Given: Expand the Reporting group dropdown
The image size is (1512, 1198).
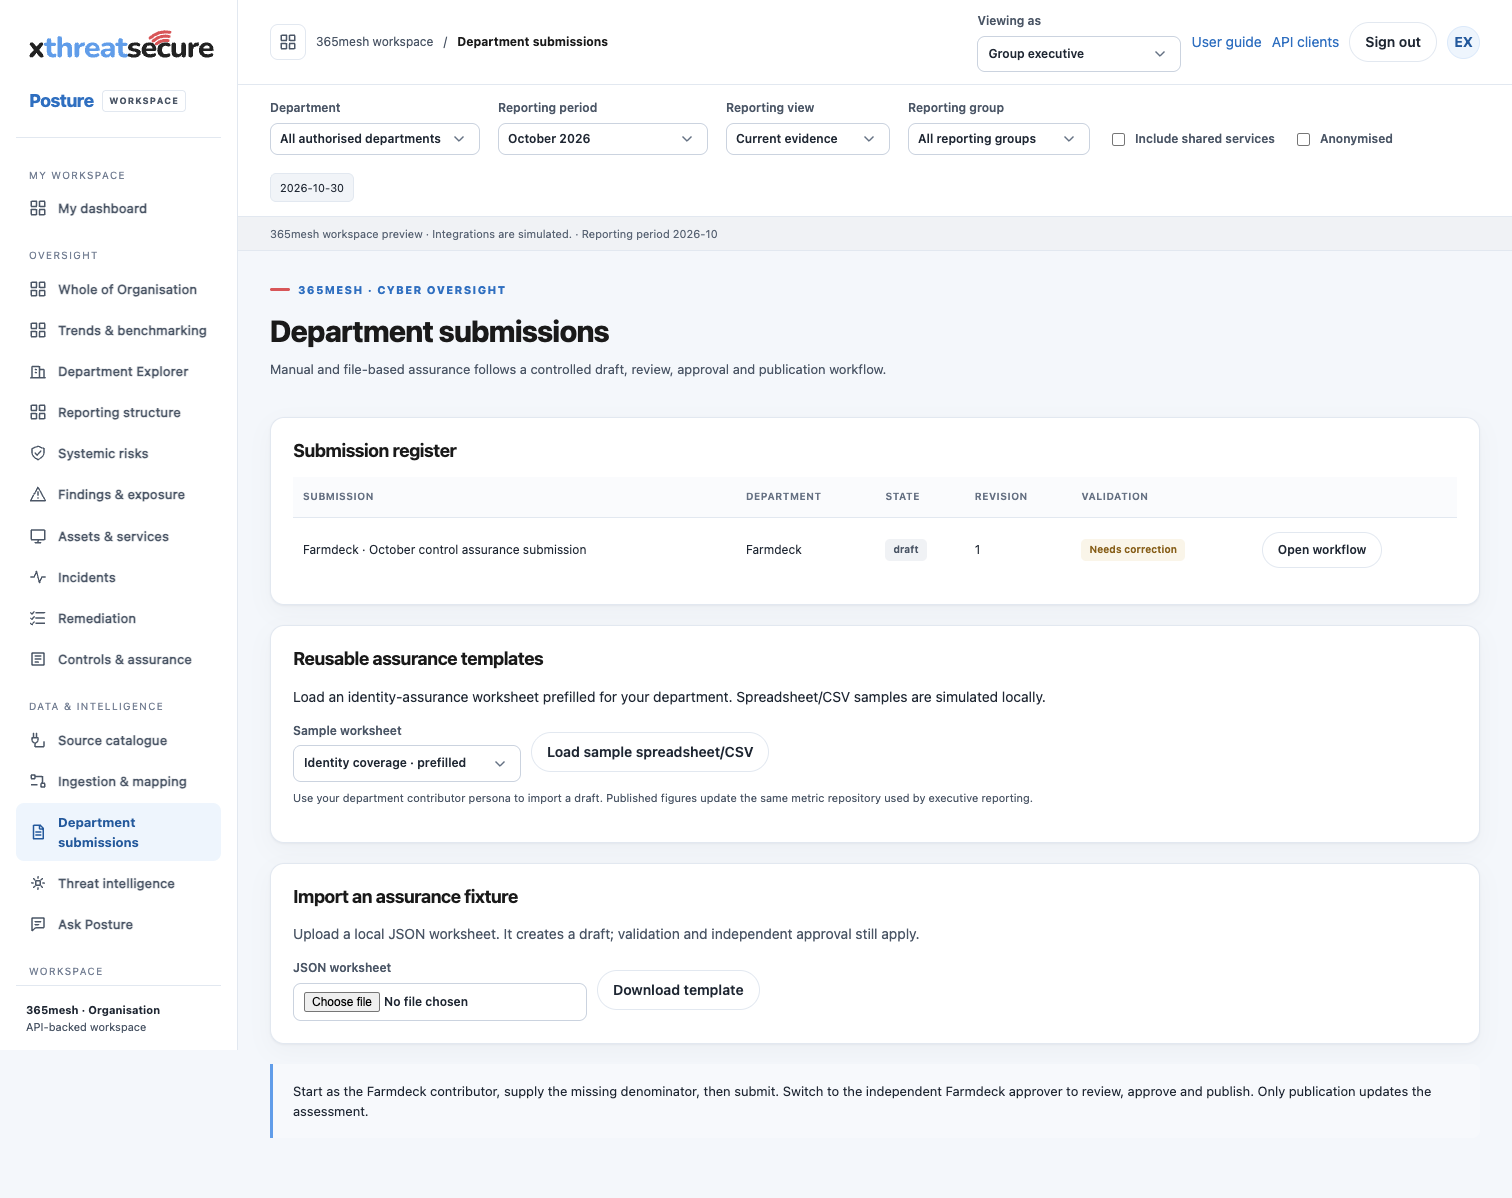Looking at the screenshot, I should pyautogui.click(x=999, y=139).
